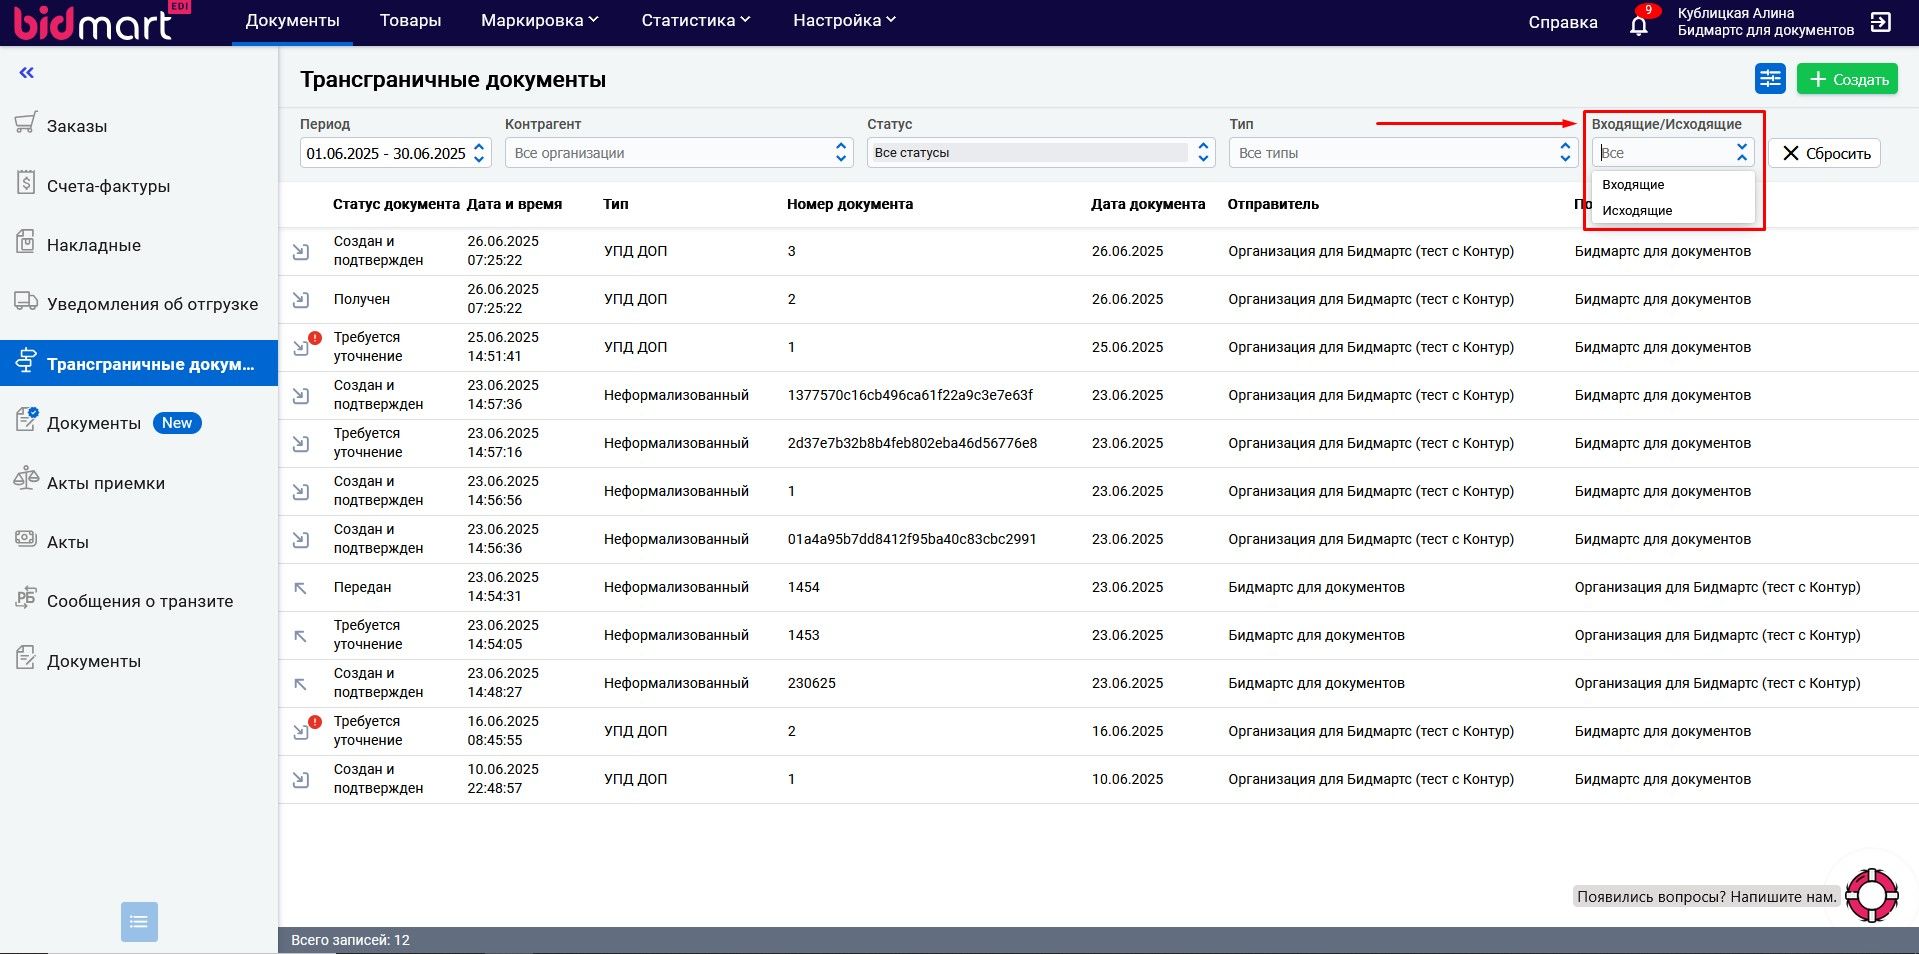The image size is (1919, 954).
Task: Click incoming arrow icon for 14:56:56 row
Action: click(x=300, y=492)
